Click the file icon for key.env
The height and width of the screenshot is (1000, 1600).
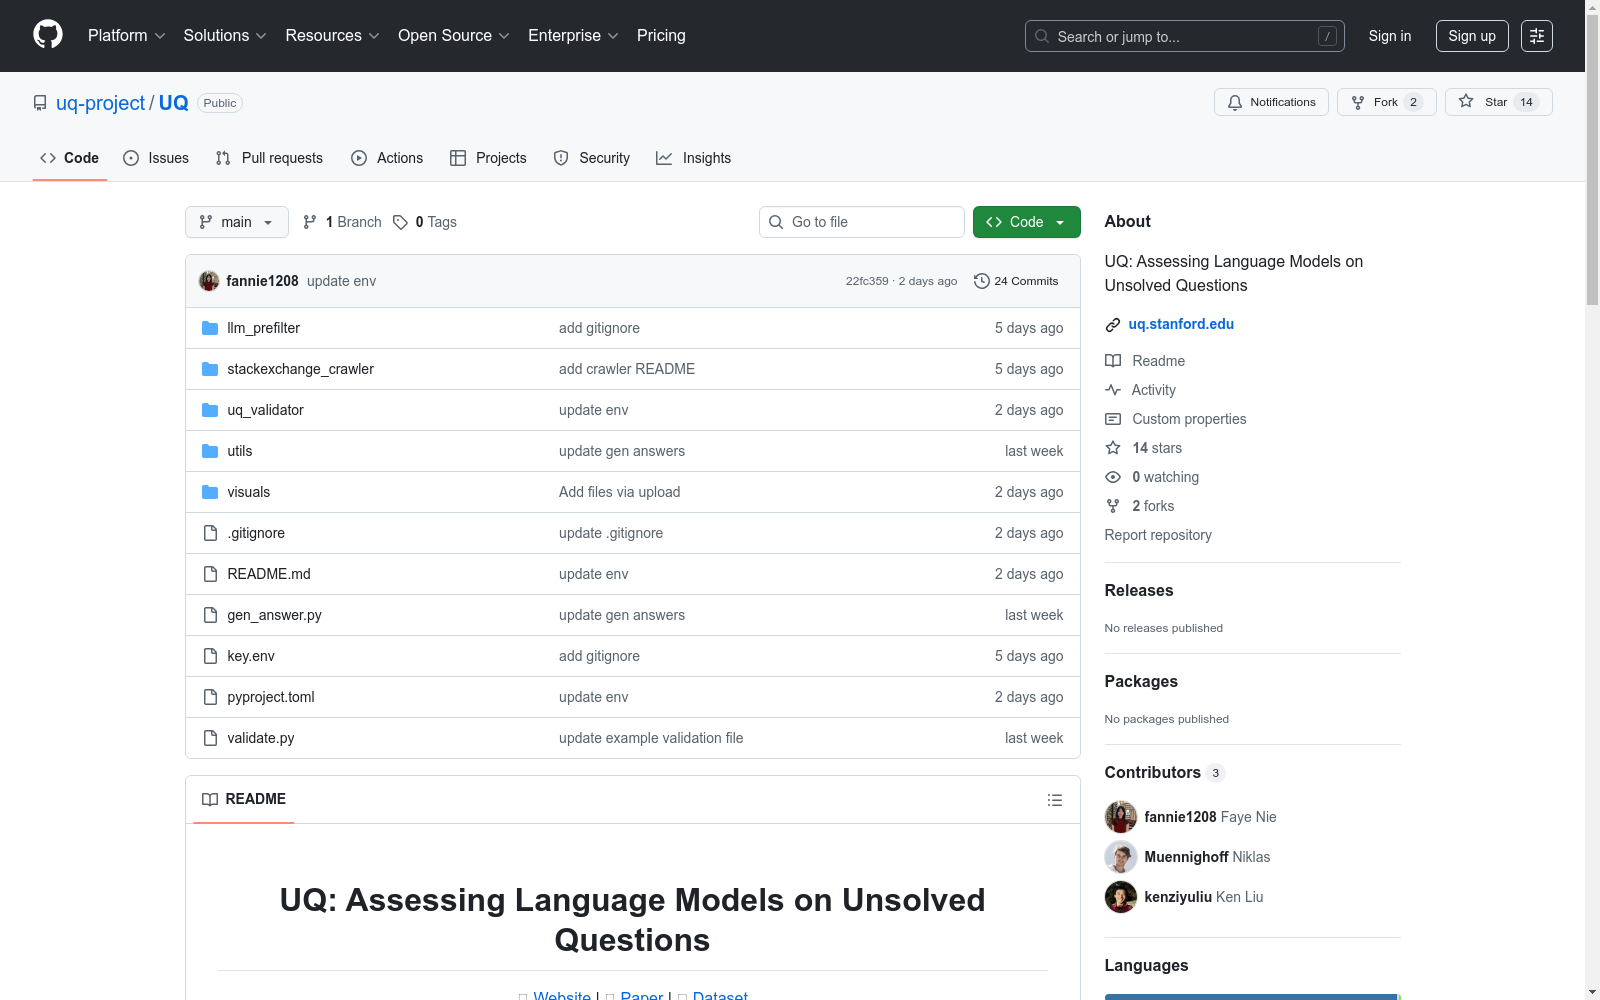point(210,656)
